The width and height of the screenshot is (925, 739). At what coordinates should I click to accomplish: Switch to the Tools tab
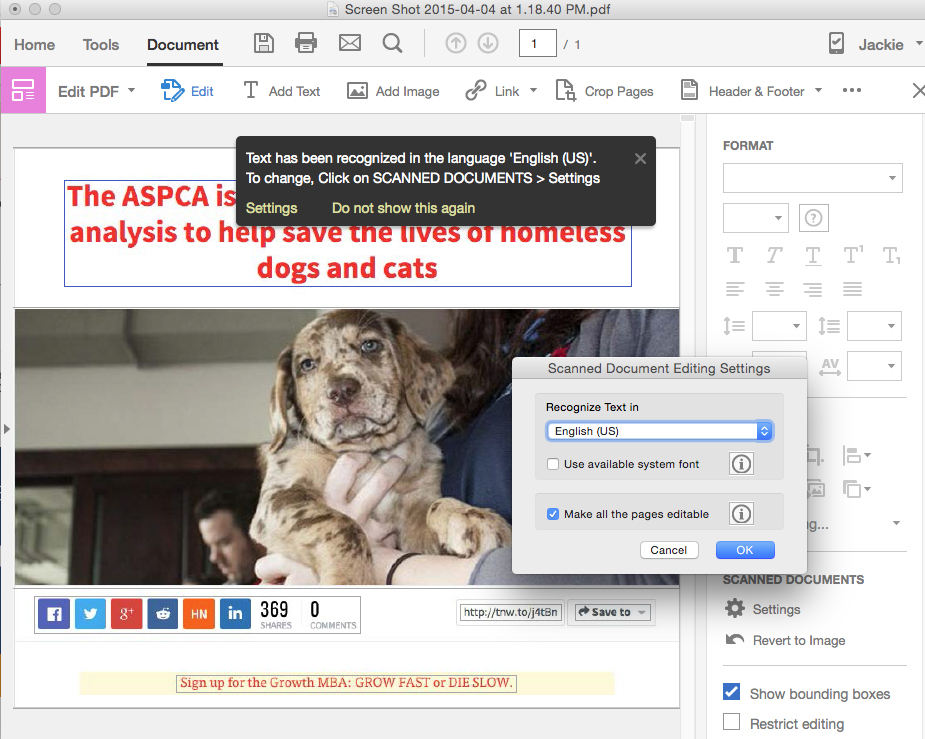101,44
